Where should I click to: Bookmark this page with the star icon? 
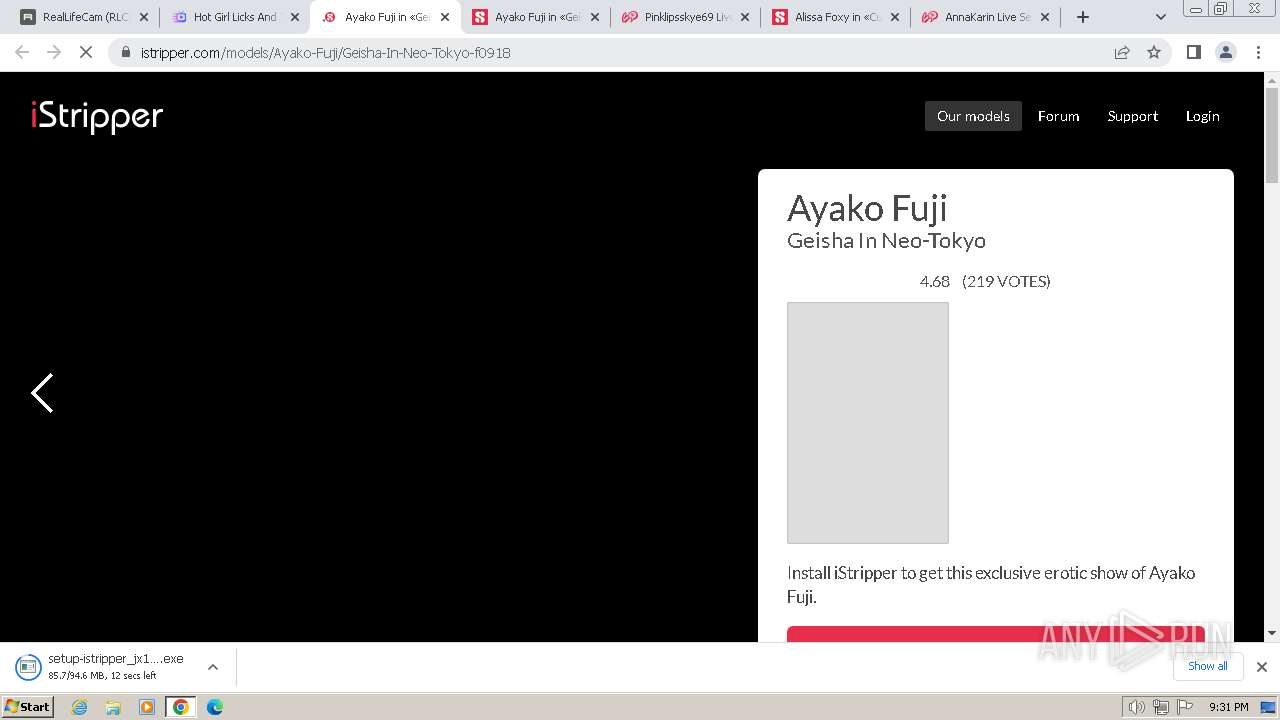(x=1154, y=52)
